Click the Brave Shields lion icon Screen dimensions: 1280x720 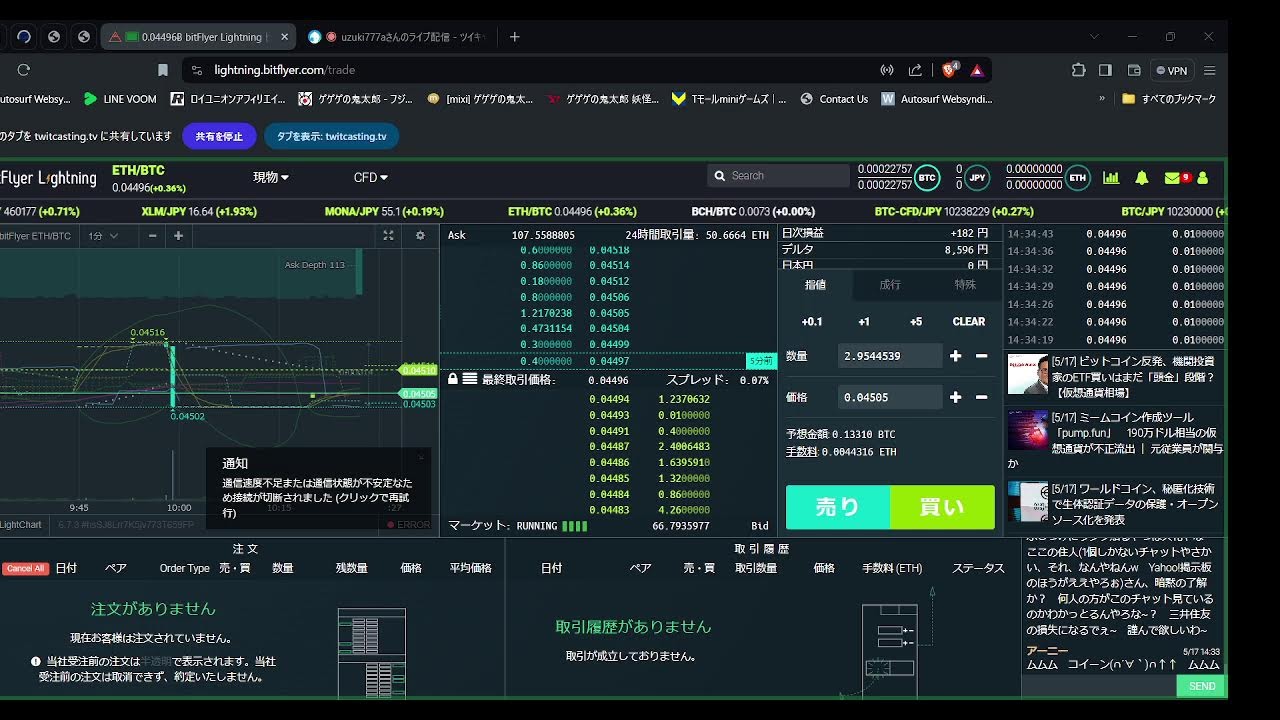[948, 70]
